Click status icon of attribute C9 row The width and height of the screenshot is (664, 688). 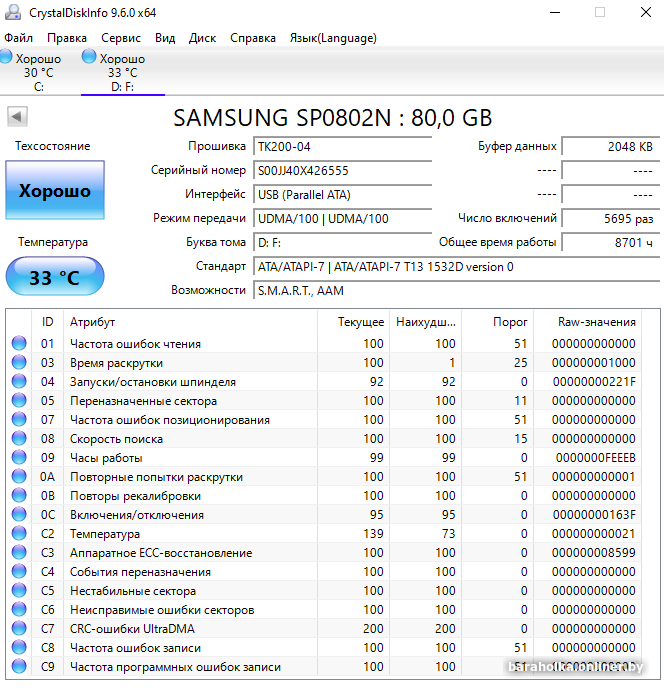pos(19,666)
